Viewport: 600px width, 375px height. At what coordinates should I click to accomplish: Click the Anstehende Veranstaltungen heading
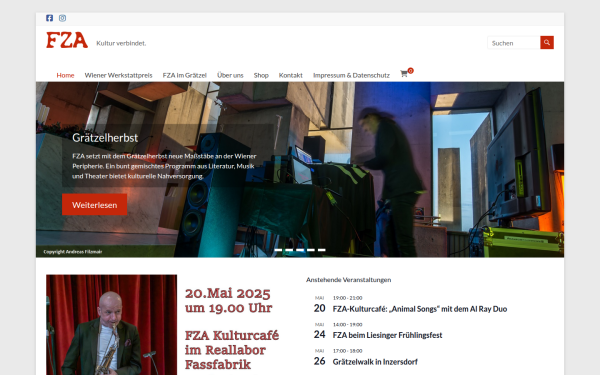pyautogui.click(x=349, y=280)
